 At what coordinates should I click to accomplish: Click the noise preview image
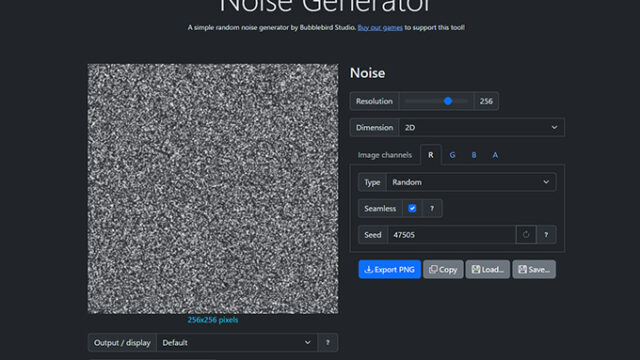tap(213, 189)
